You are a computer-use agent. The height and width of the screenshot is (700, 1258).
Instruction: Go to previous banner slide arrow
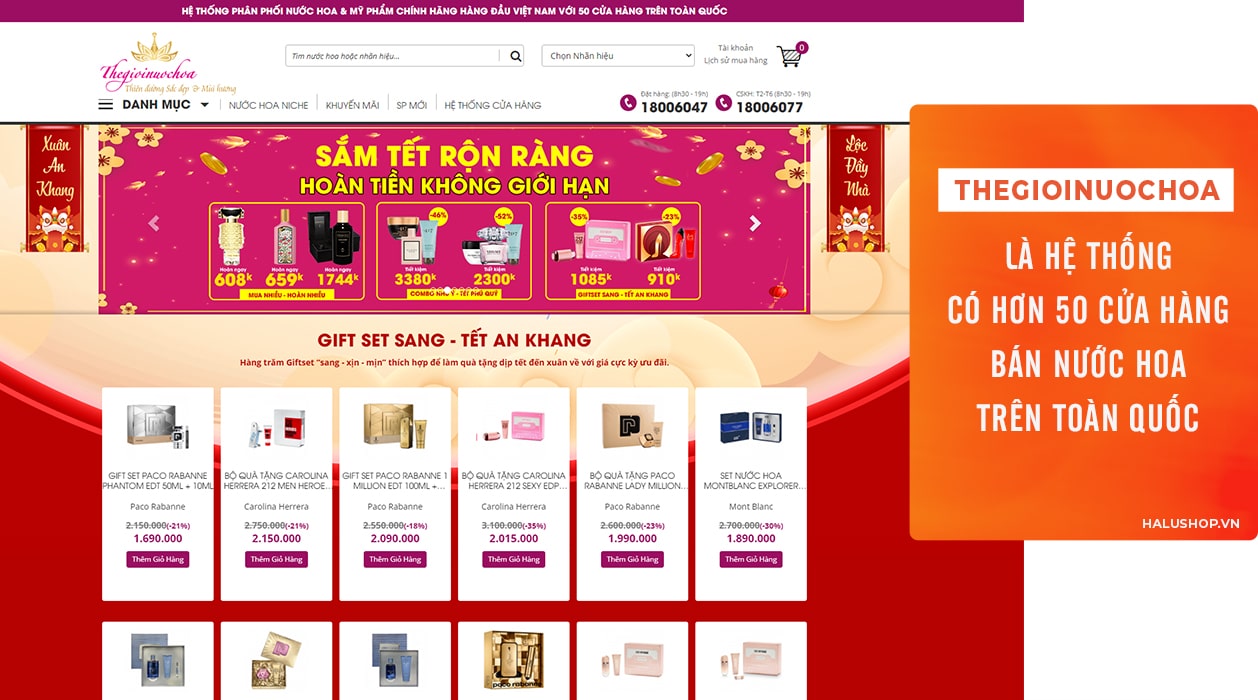point(154,224)
